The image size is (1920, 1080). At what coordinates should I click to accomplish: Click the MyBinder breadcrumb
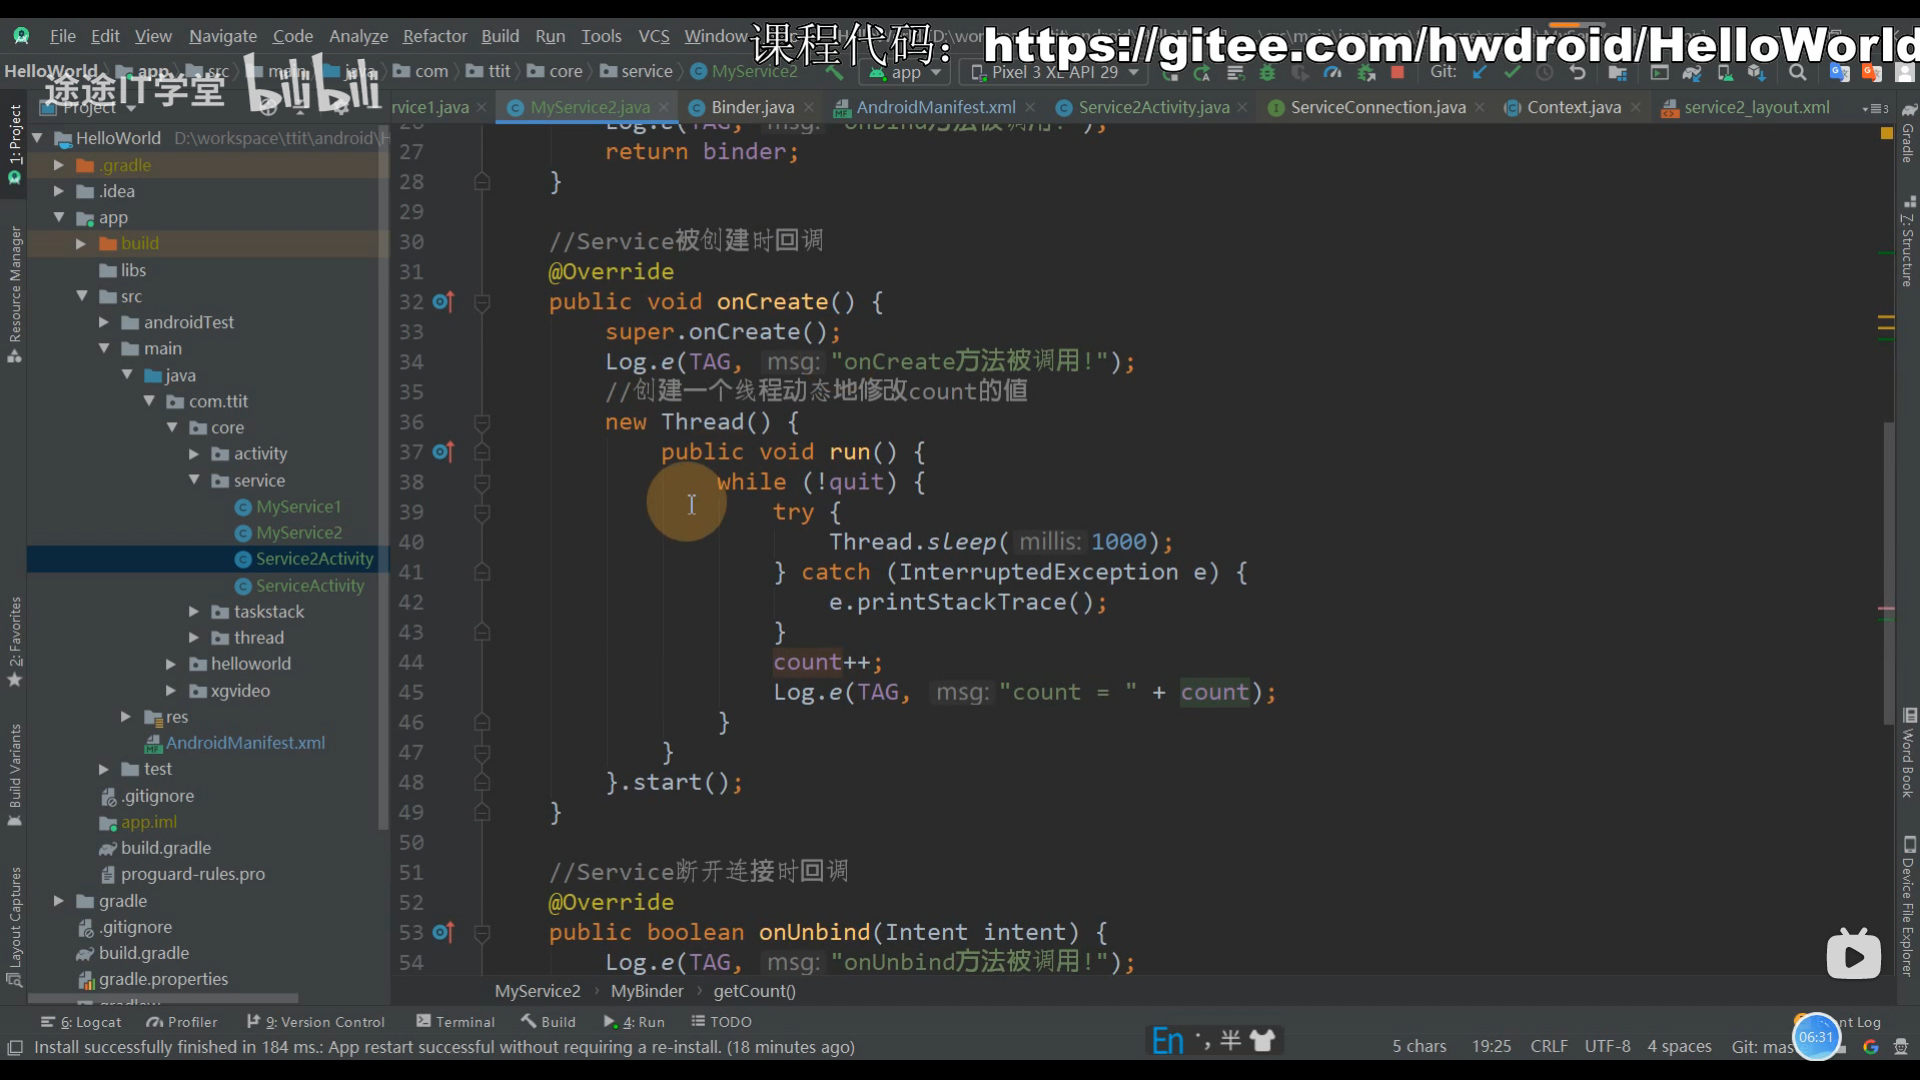pos(647,991)
